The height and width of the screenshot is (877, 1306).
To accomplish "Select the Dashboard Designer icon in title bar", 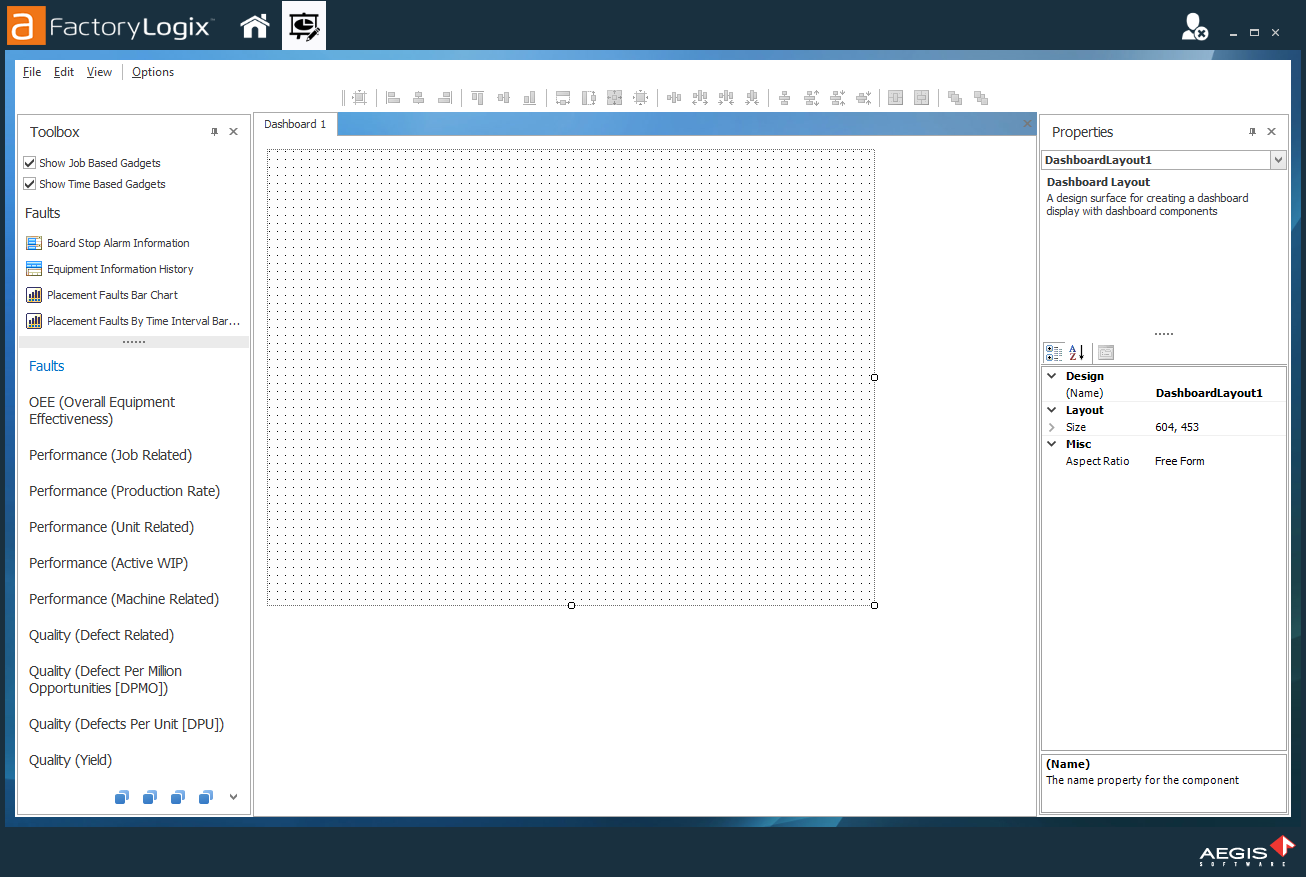I will pos(303,25).
